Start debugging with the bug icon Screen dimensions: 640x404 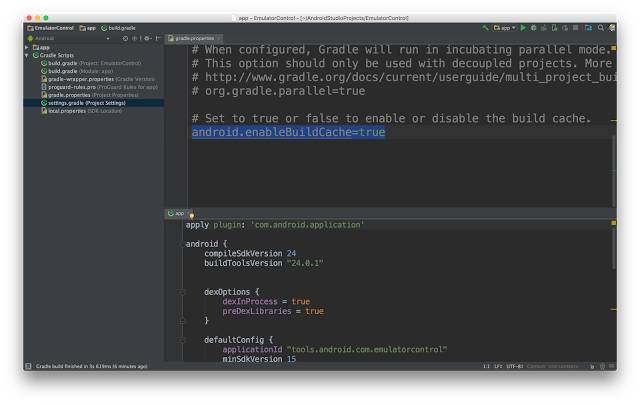pos(533,28)
